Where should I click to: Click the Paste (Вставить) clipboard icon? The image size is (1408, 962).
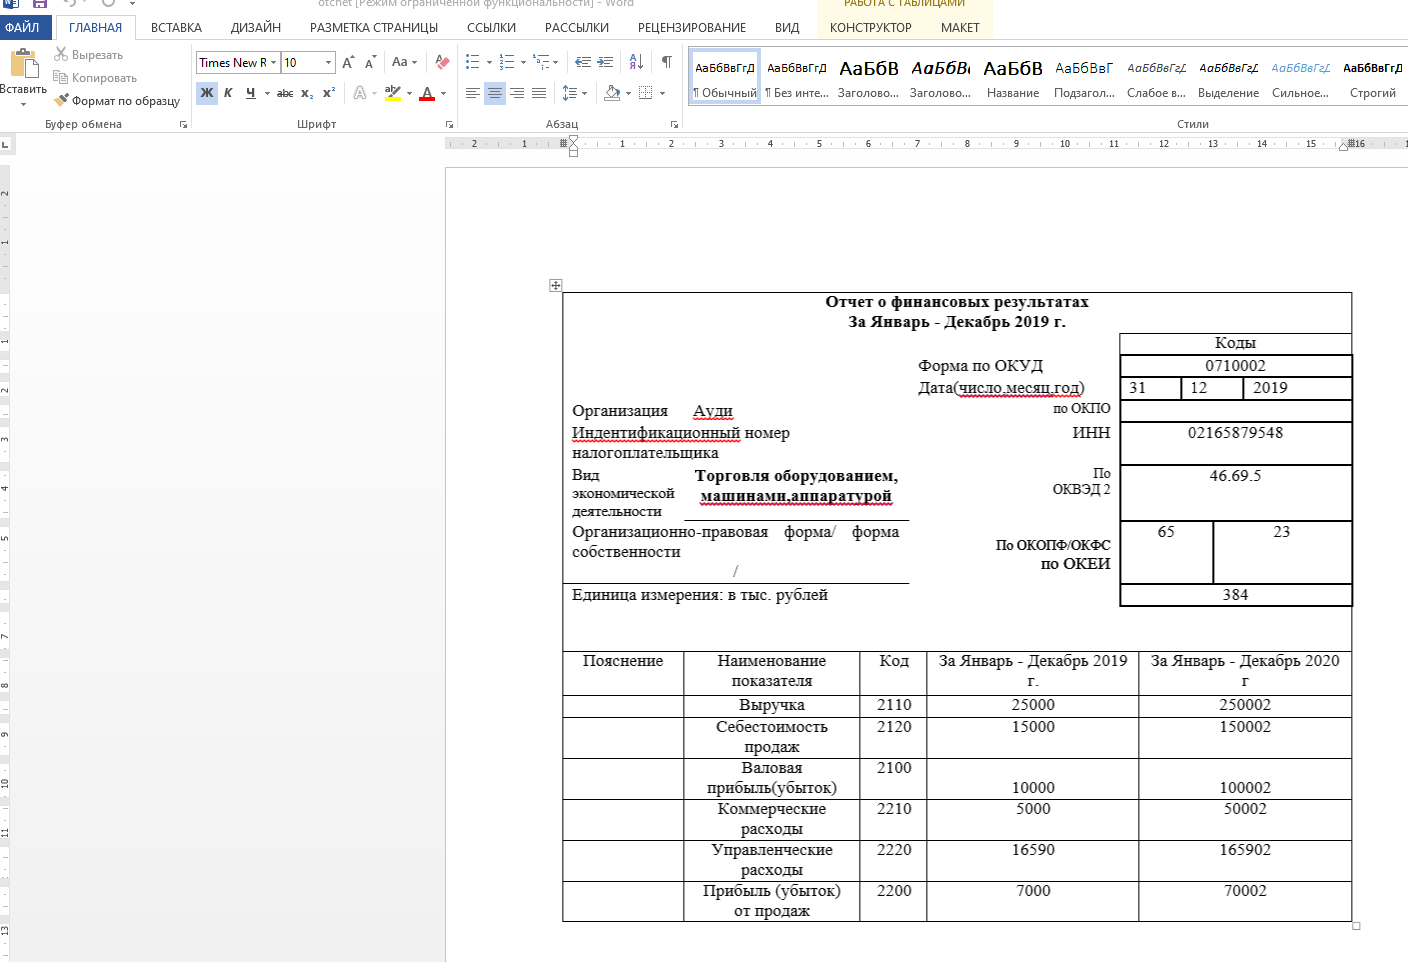tap(24, 63)
